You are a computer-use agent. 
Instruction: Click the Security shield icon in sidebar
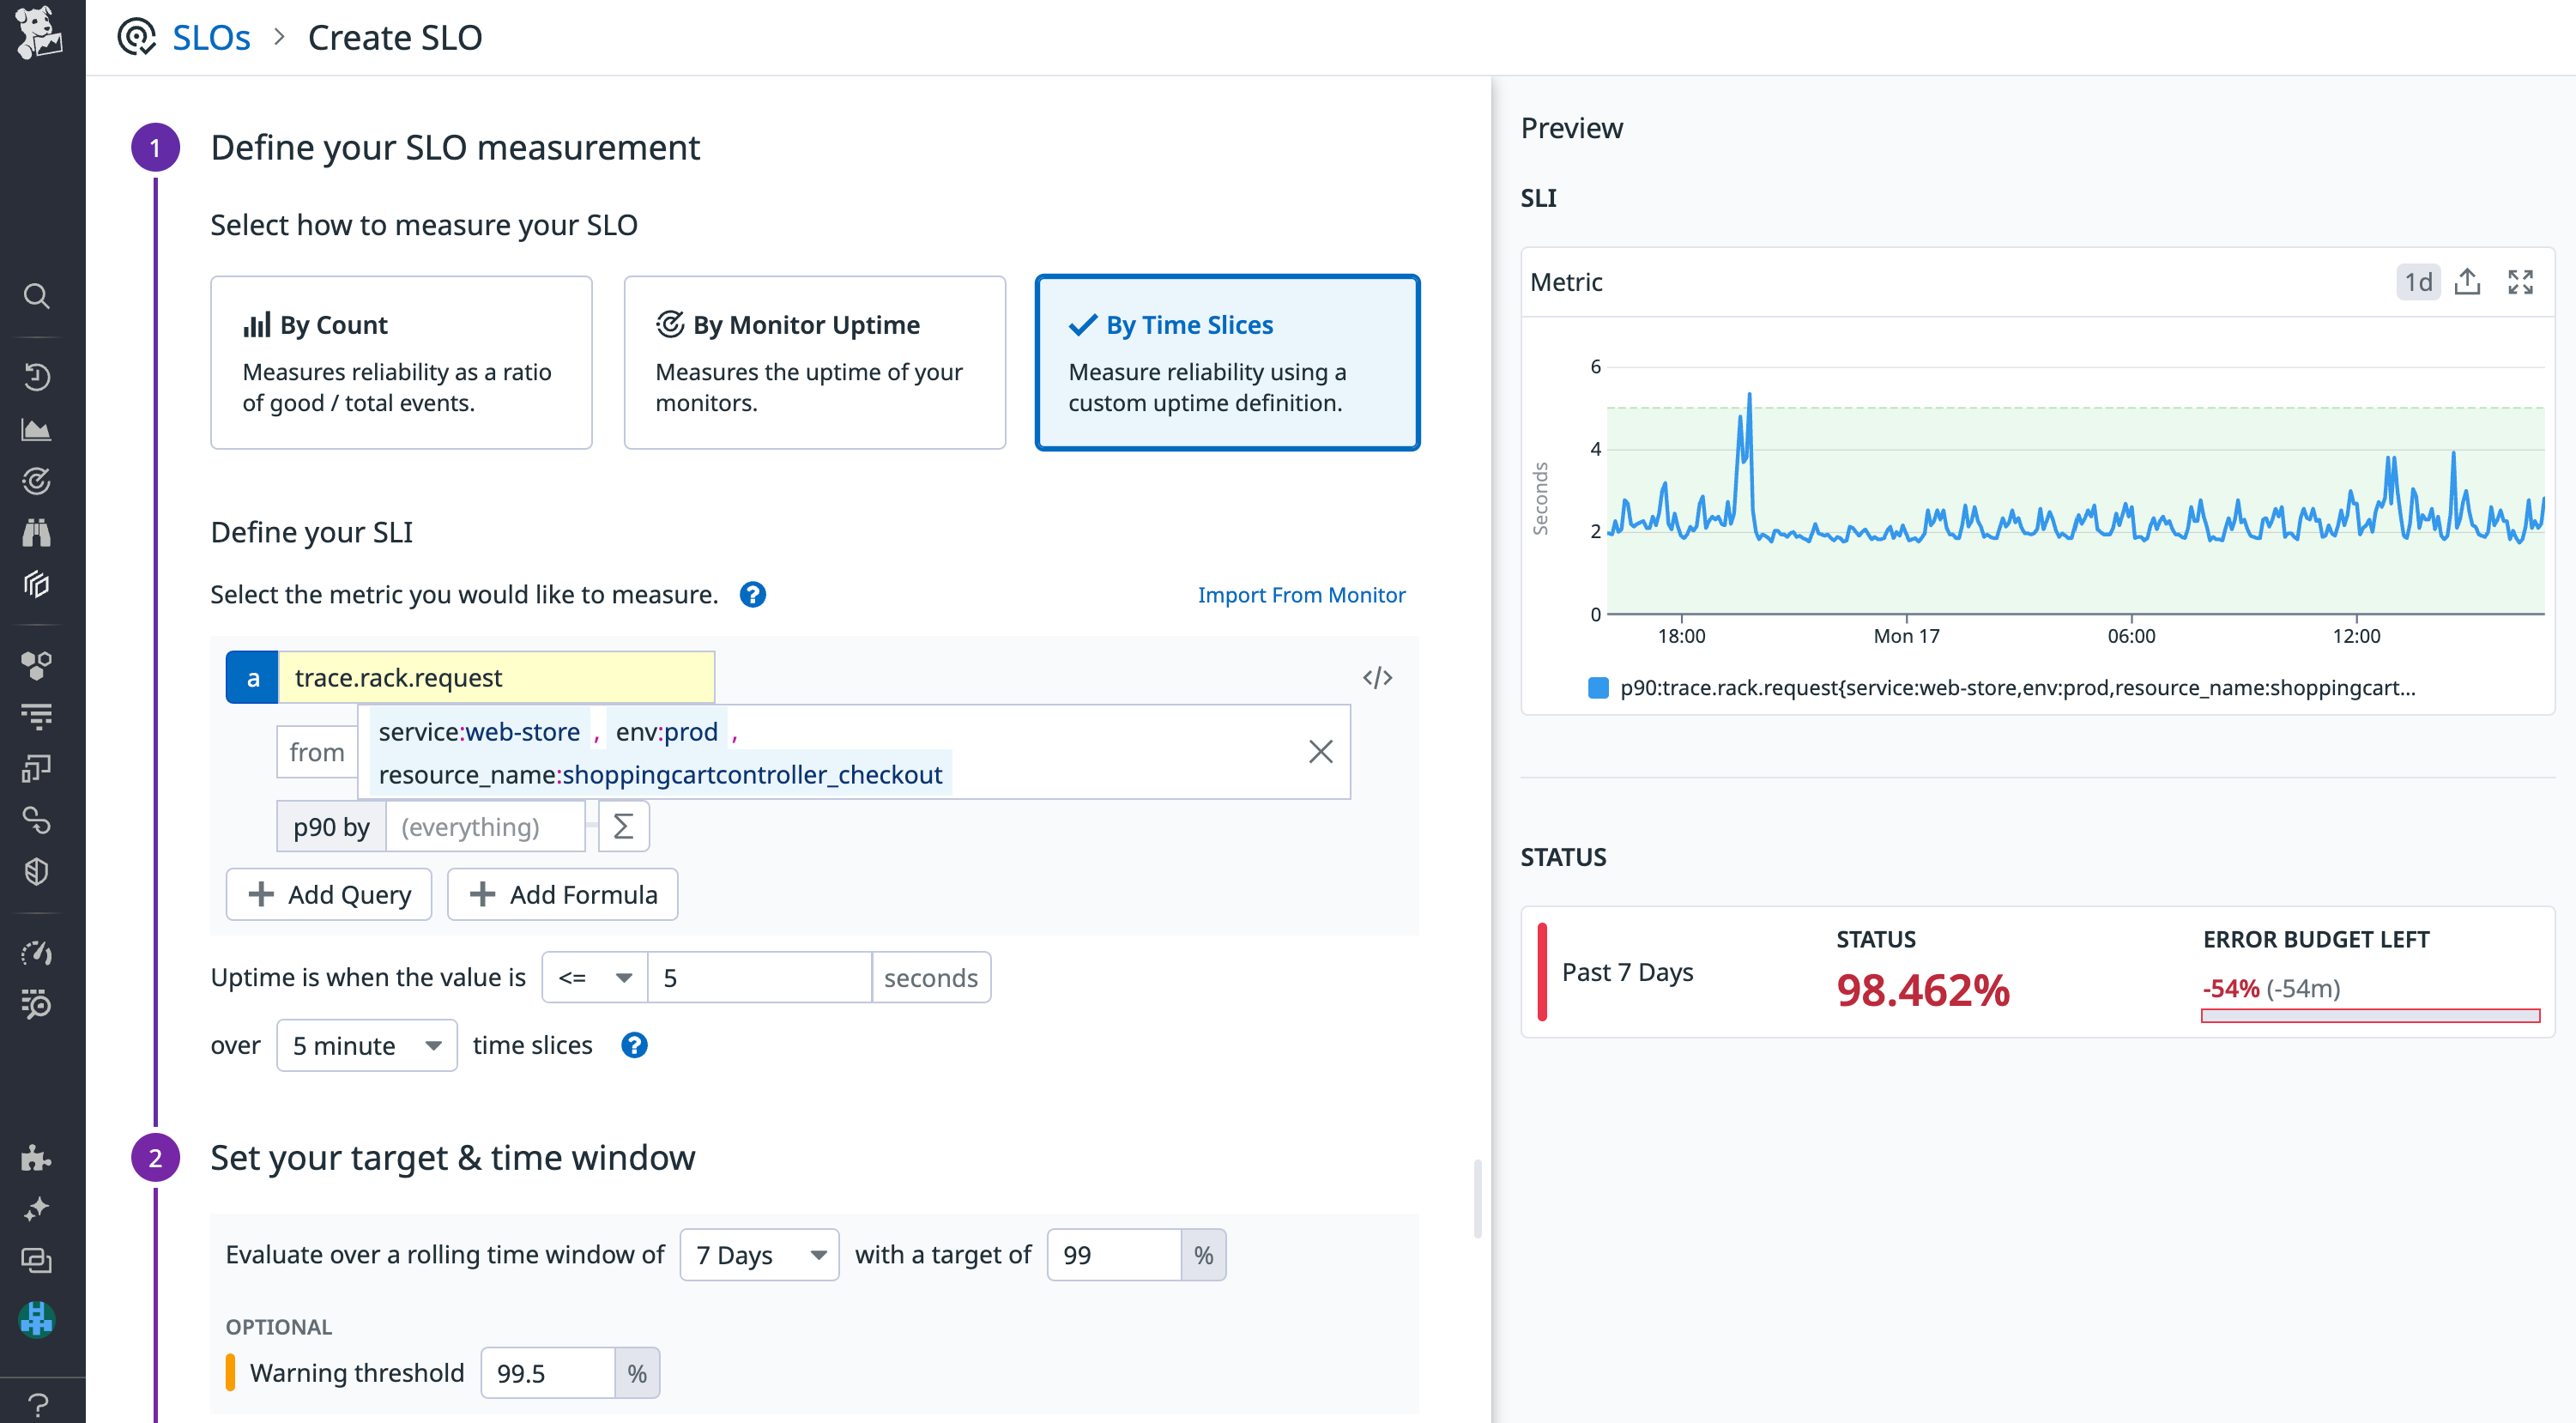[37, 871]
